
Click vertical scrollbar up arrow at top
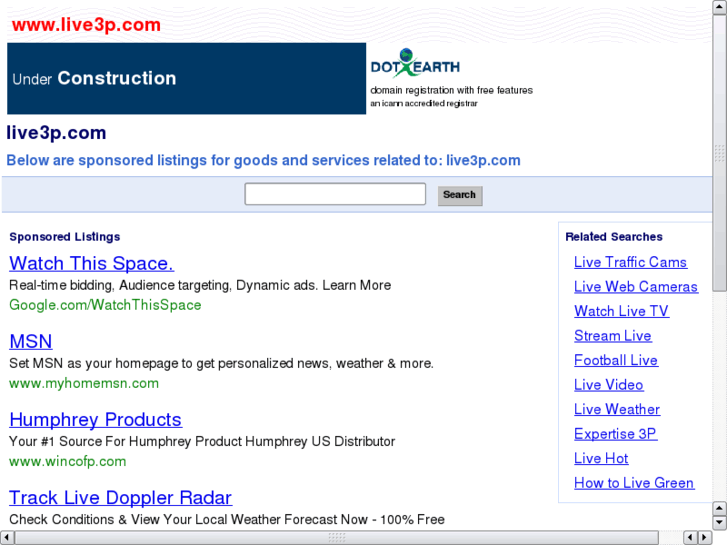point(720,7)
